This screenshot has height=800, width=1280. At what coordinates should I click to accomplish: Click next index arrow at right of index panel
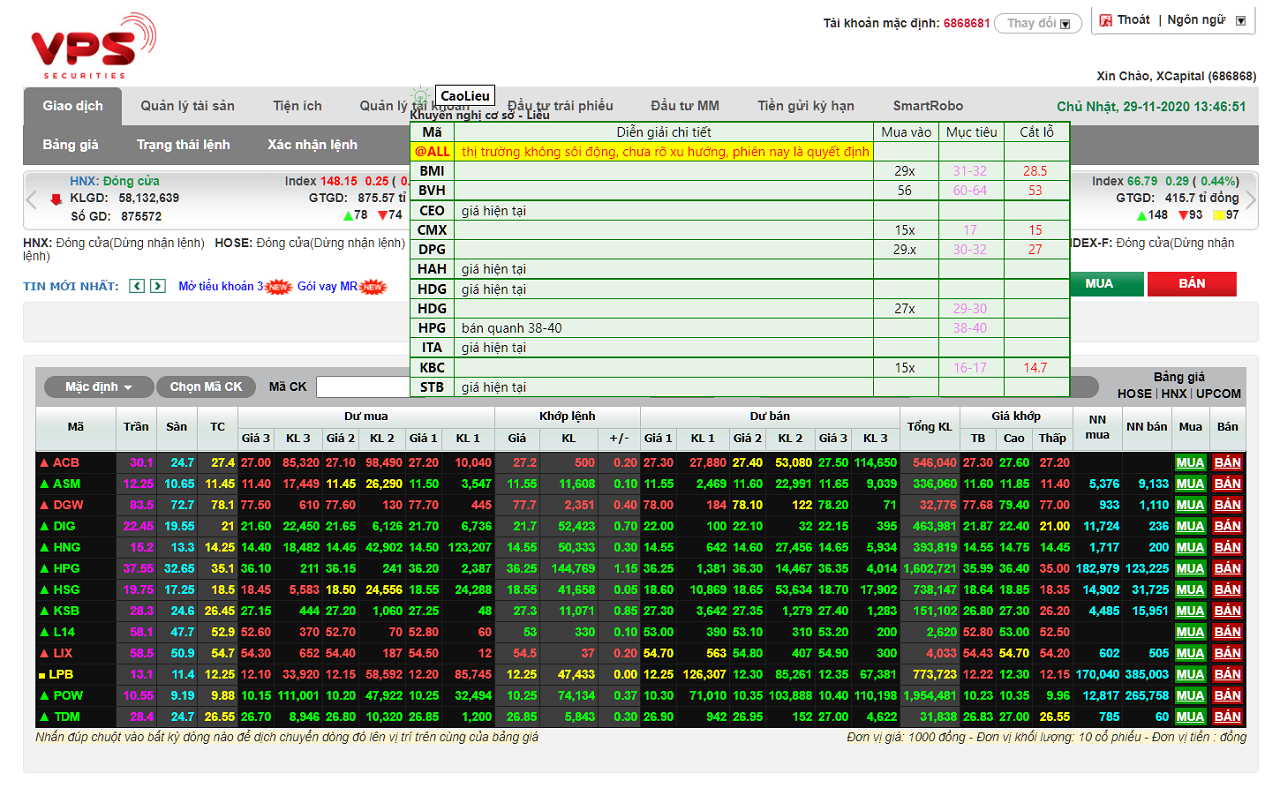pos(1251,199)
